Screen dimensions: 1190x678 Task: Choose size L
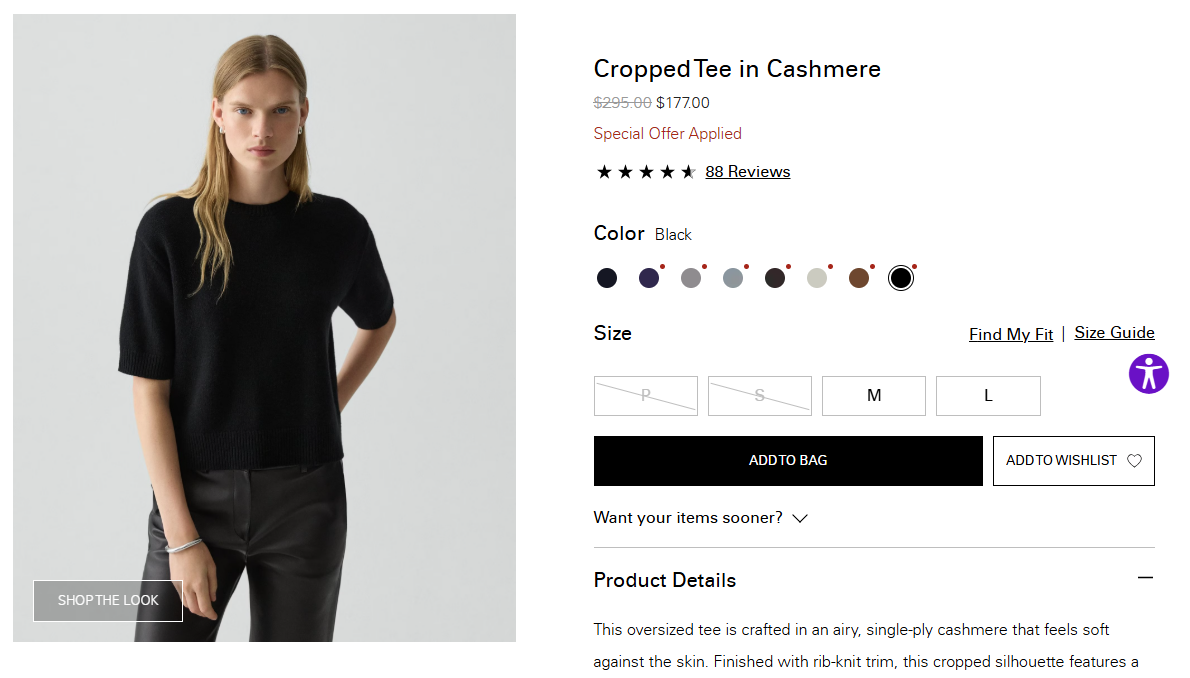[988, 396]
